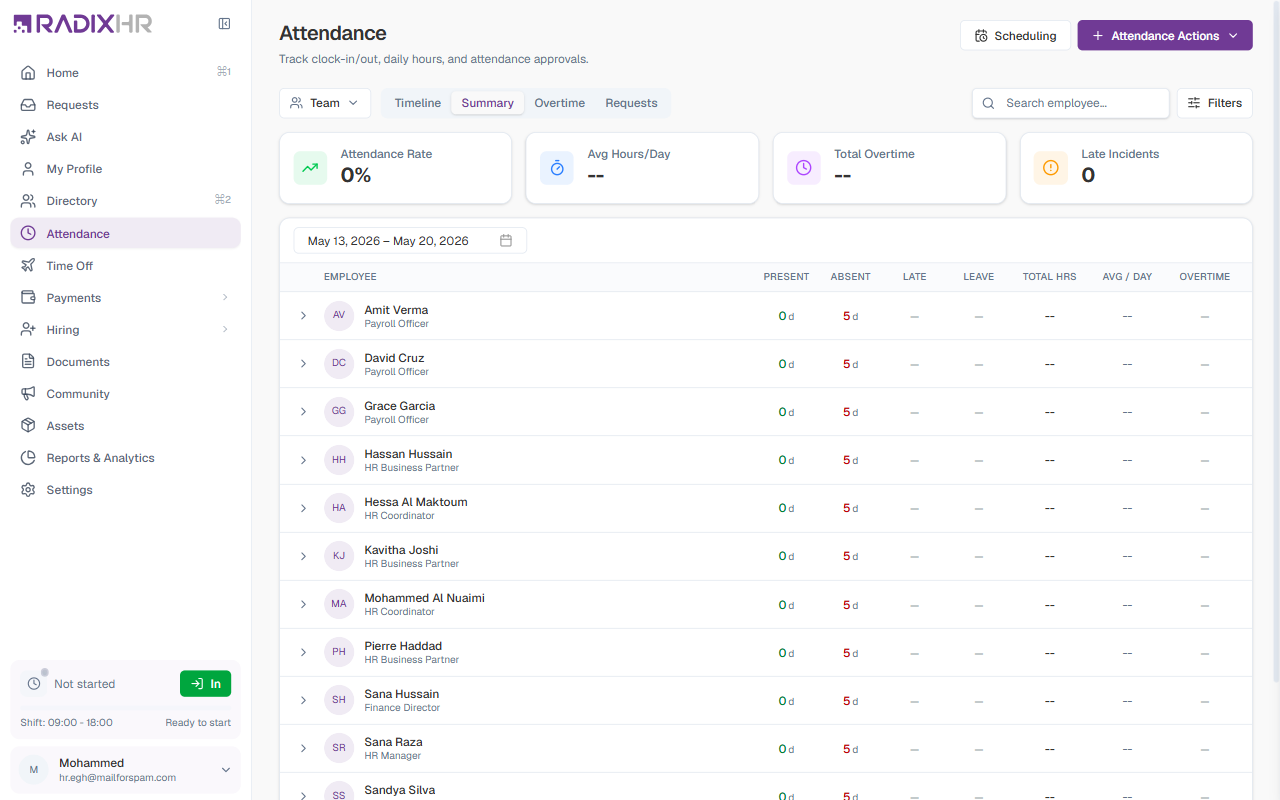Select the Summary tab
1280x800 pixels.
pyautogui.click(x=488, y=103)
